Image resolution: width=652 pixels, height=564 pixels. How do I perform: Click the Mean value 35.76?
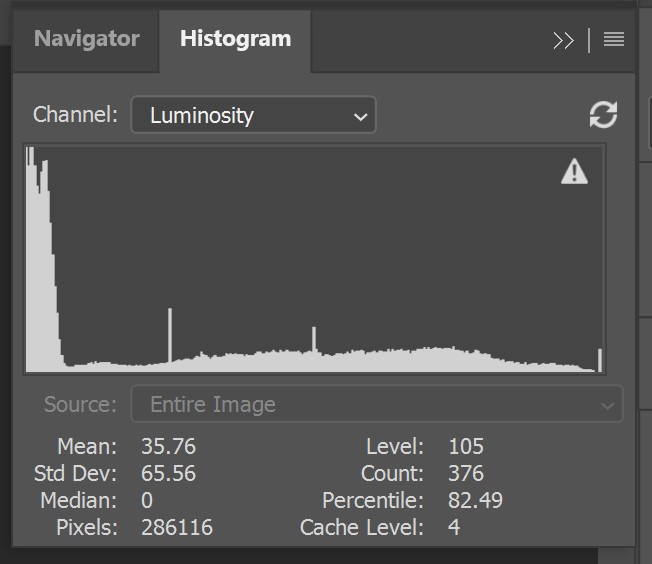pyautogui.click(x=168, y=446)
